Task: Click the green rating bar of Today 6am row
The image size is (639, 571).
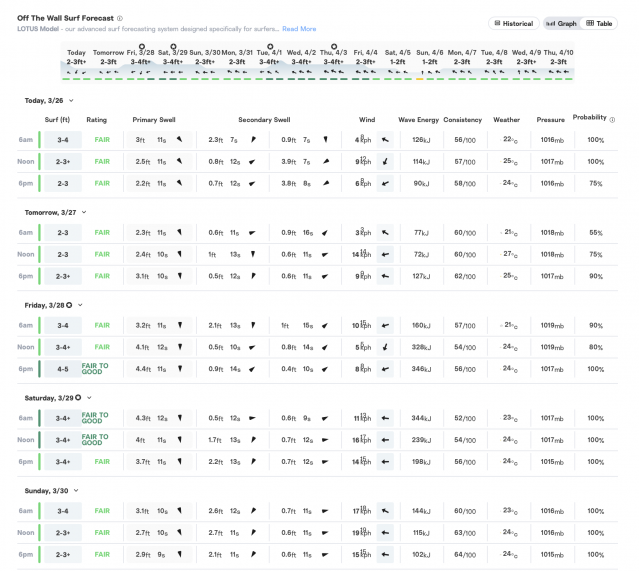Action: 40,140
